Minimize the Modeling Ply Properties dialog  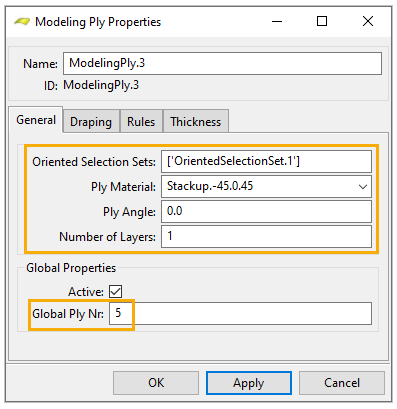[277, 22]
